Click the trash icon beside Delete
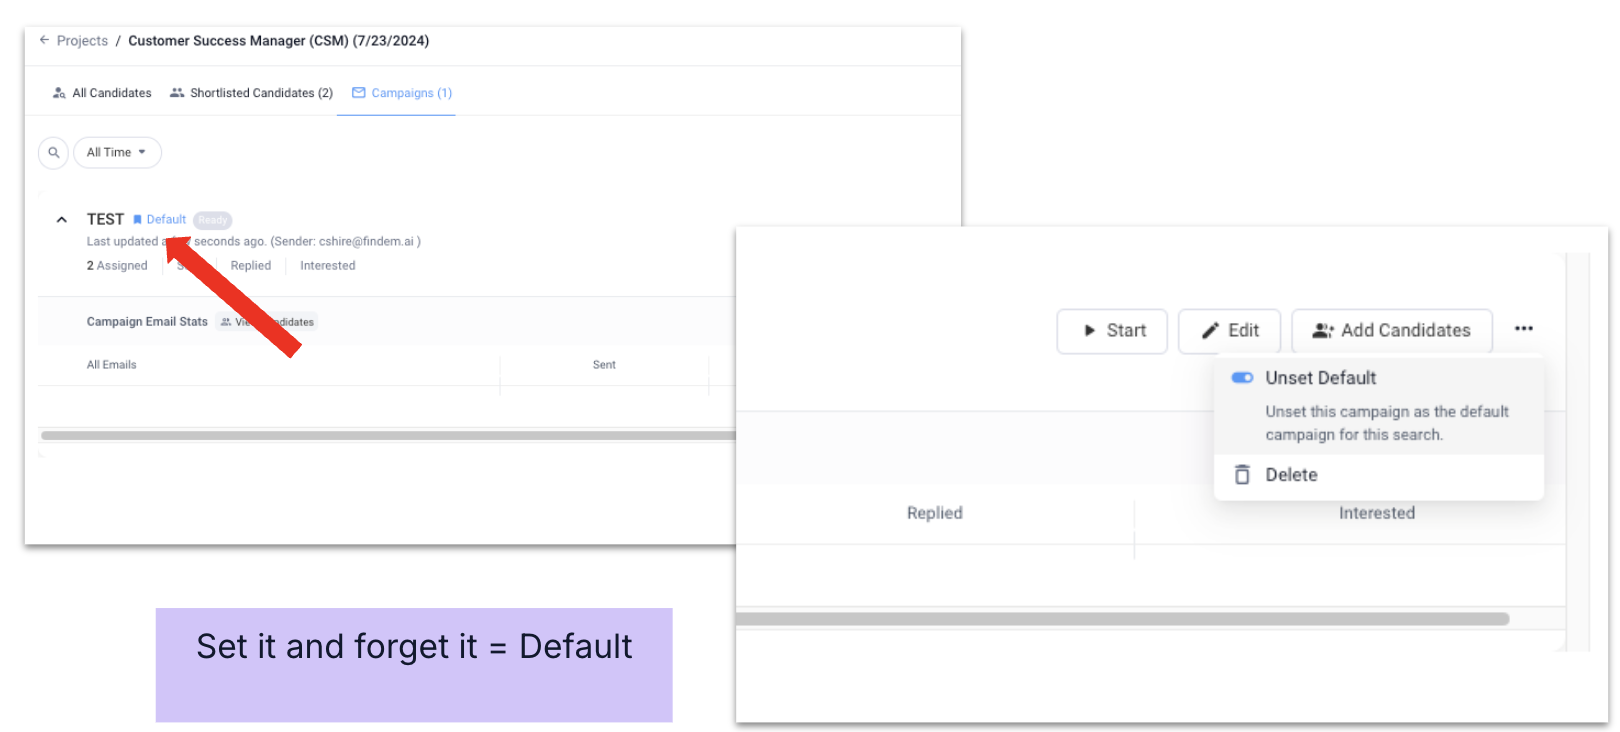The width and height of the screenshot is (1620, 732). tap(1242, 475)
